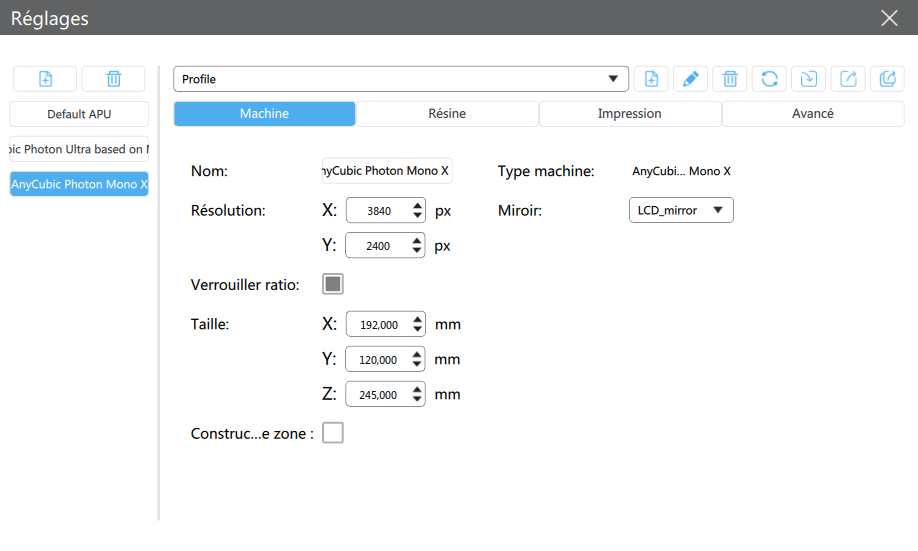Image resolution: width=918 pixels, height=551 pixels.
Task: Delete the current profile using toolbar trash icon
Action: tap(730, 79)
